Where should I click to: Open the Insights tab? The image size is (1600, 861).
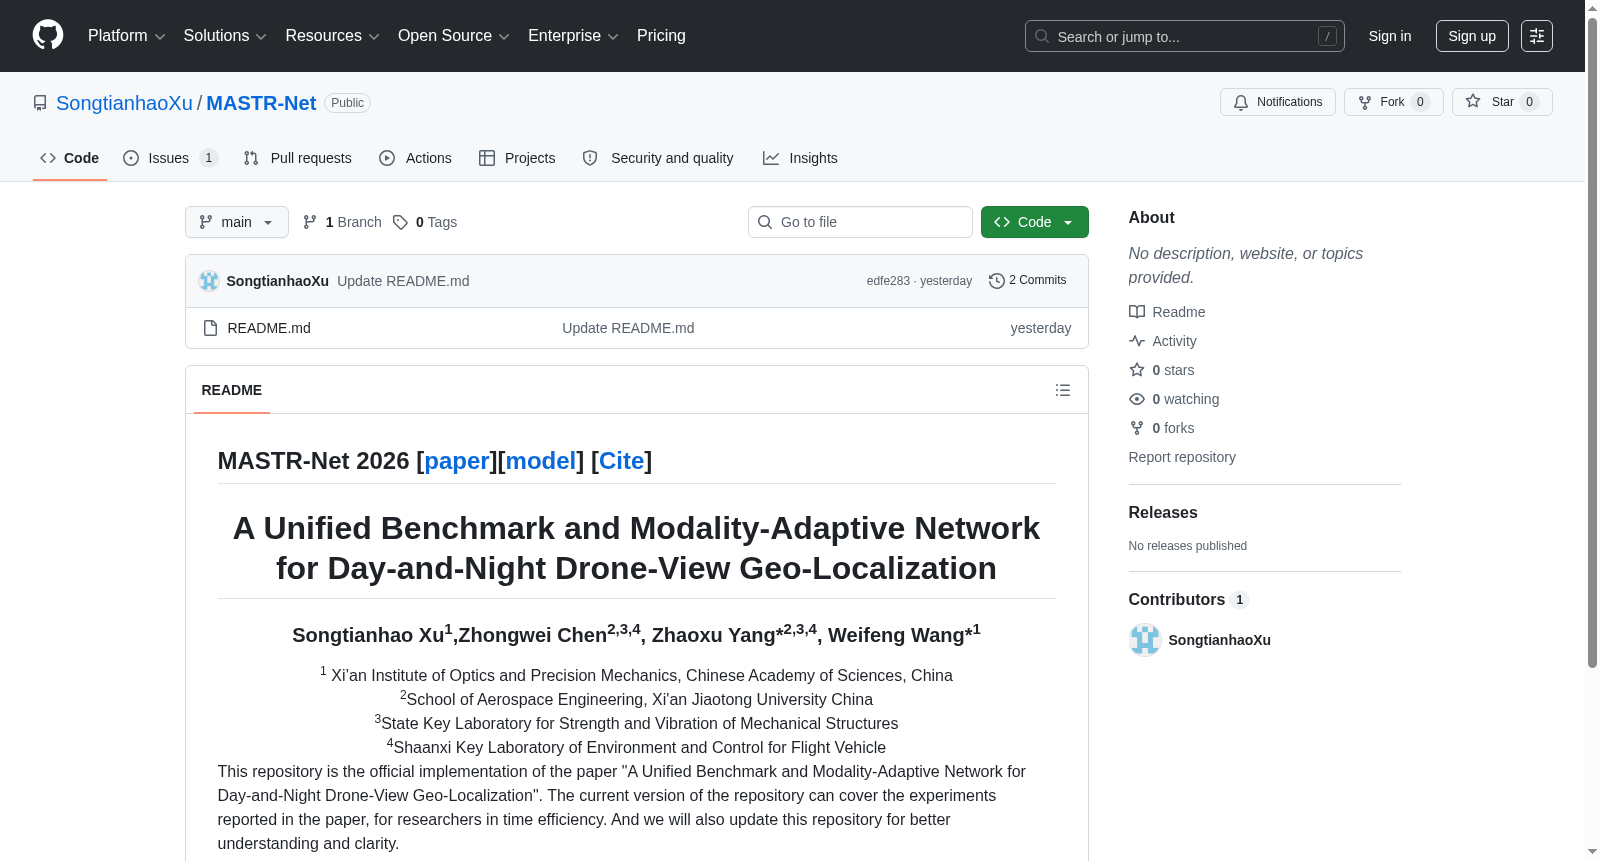[x=800, y=158]
